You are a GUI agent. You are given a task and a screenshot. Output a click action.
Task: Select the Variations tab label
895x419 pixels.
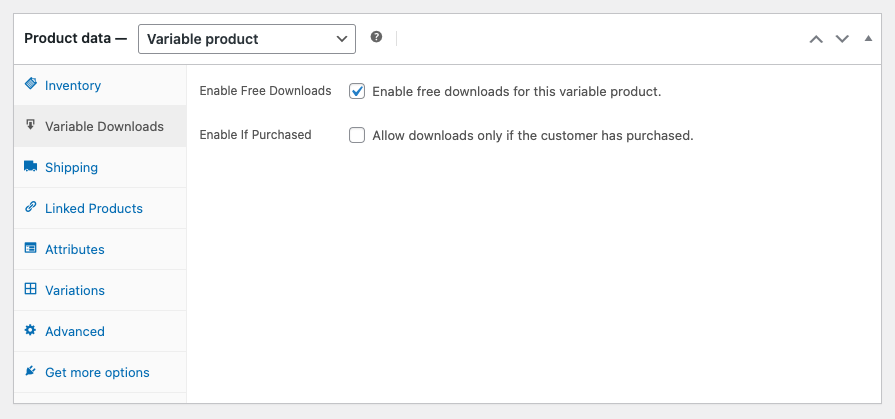tap(75, 291)
